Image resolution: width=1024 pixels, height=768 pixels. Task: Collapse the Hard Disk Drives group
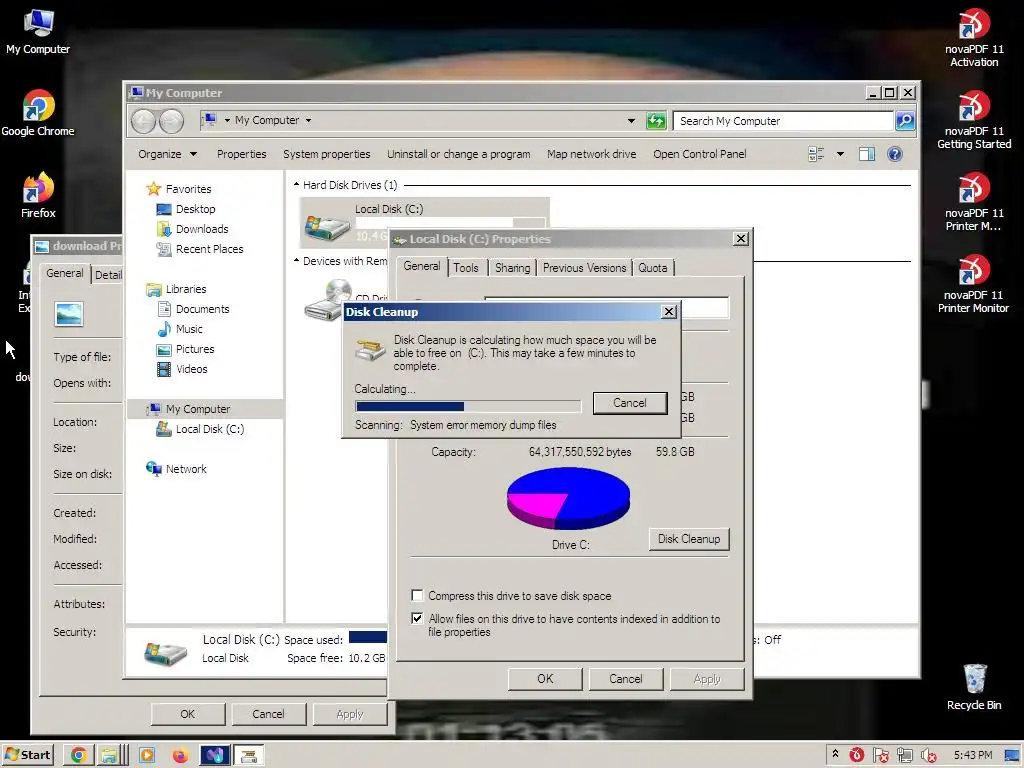(x=296, y=185)
